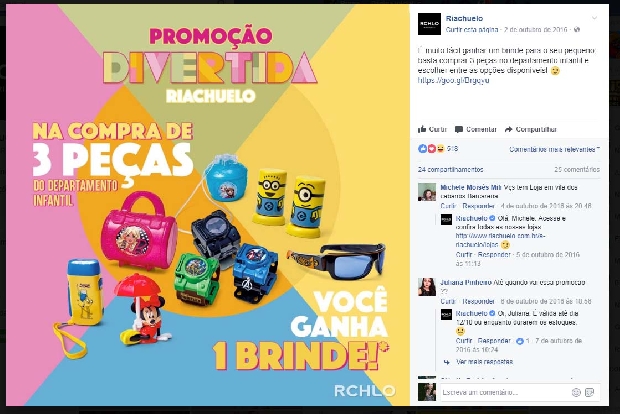Expand Comentários mais relevantes sort dropdown

554,149
